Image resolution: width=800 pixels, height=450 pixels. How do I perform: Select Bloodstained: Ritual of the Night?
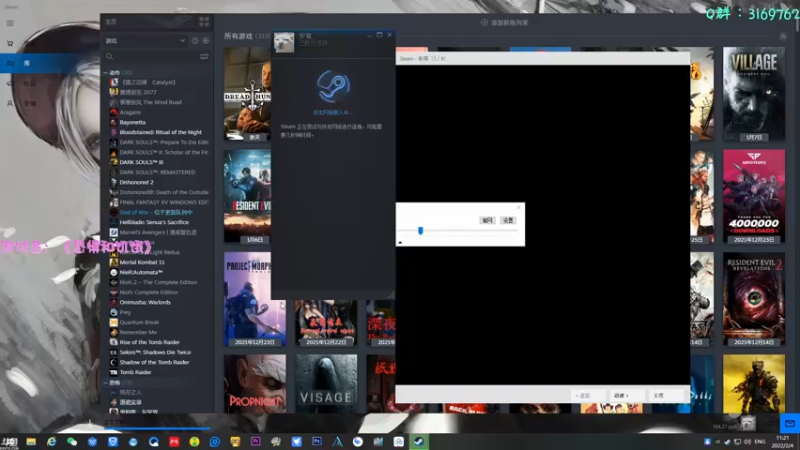(x=160, y=132)
